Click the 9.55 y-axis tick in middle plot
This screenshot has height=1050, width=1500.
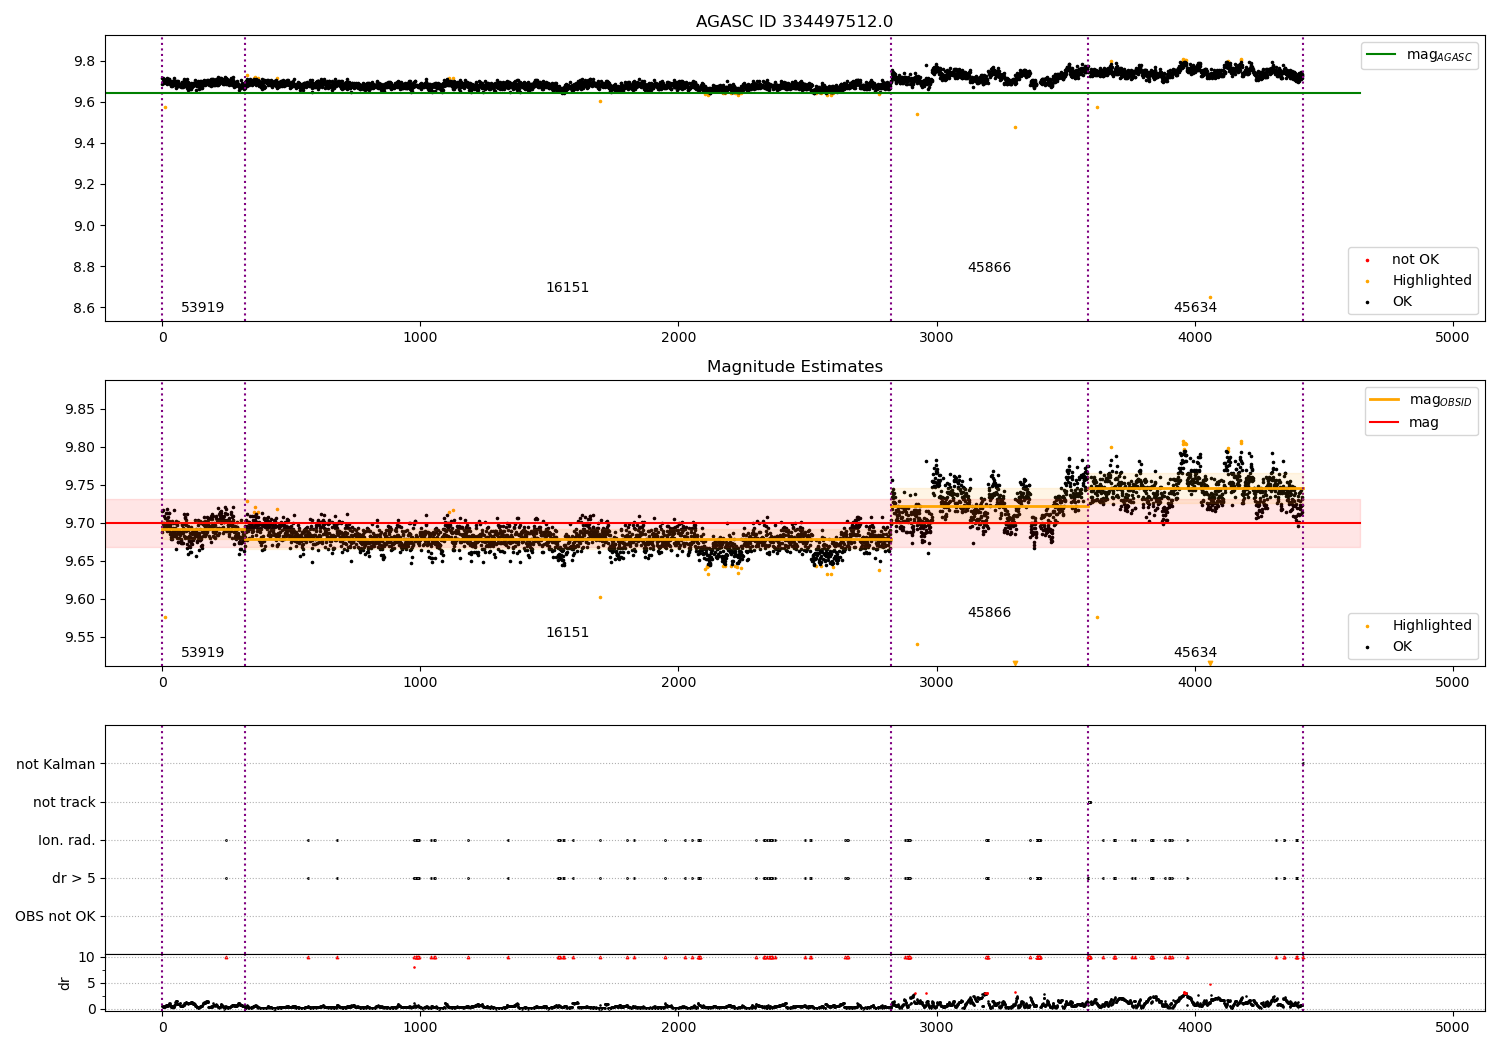(79, 638)
